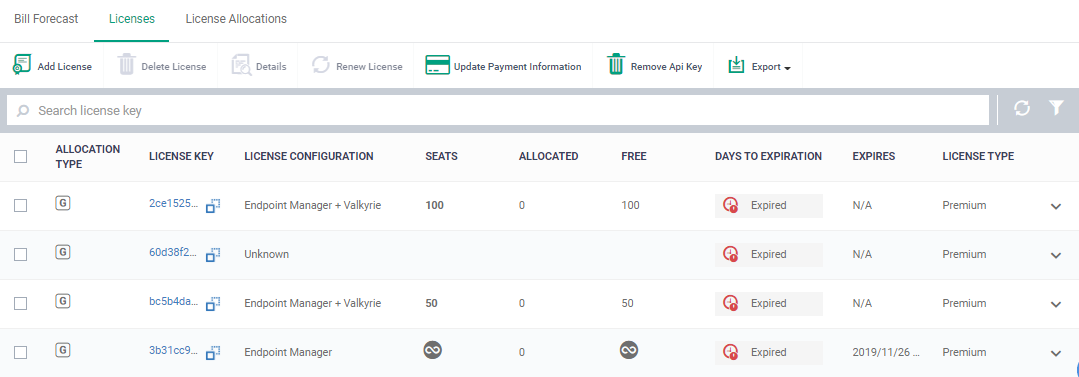
Task: Open the bc5b4da license key link
Action: [173, 303]
